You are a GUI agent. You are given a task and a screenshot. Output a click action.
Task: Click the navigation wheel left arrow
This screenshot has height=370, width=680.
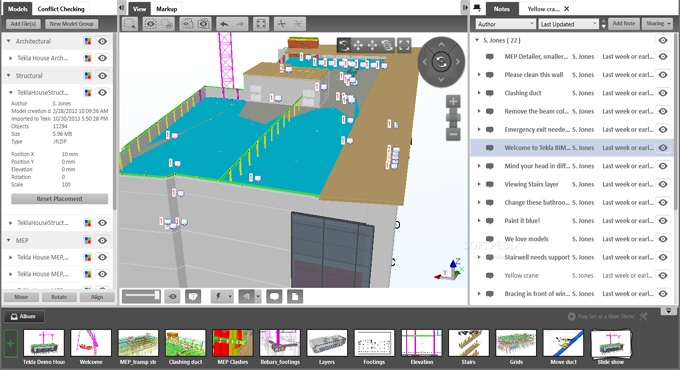425,62
